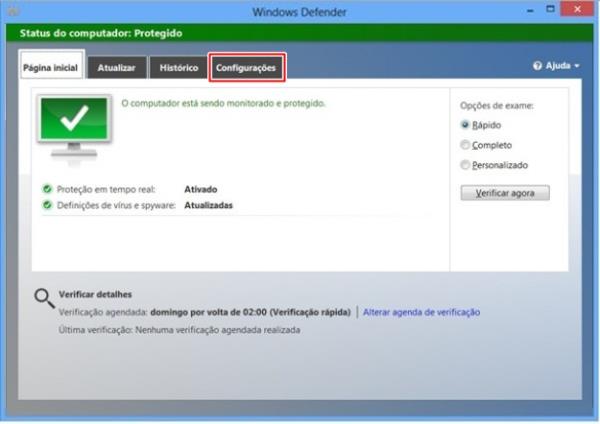600x424 pixels.
Task: Click the Verificar agora button
Action: 505,193
